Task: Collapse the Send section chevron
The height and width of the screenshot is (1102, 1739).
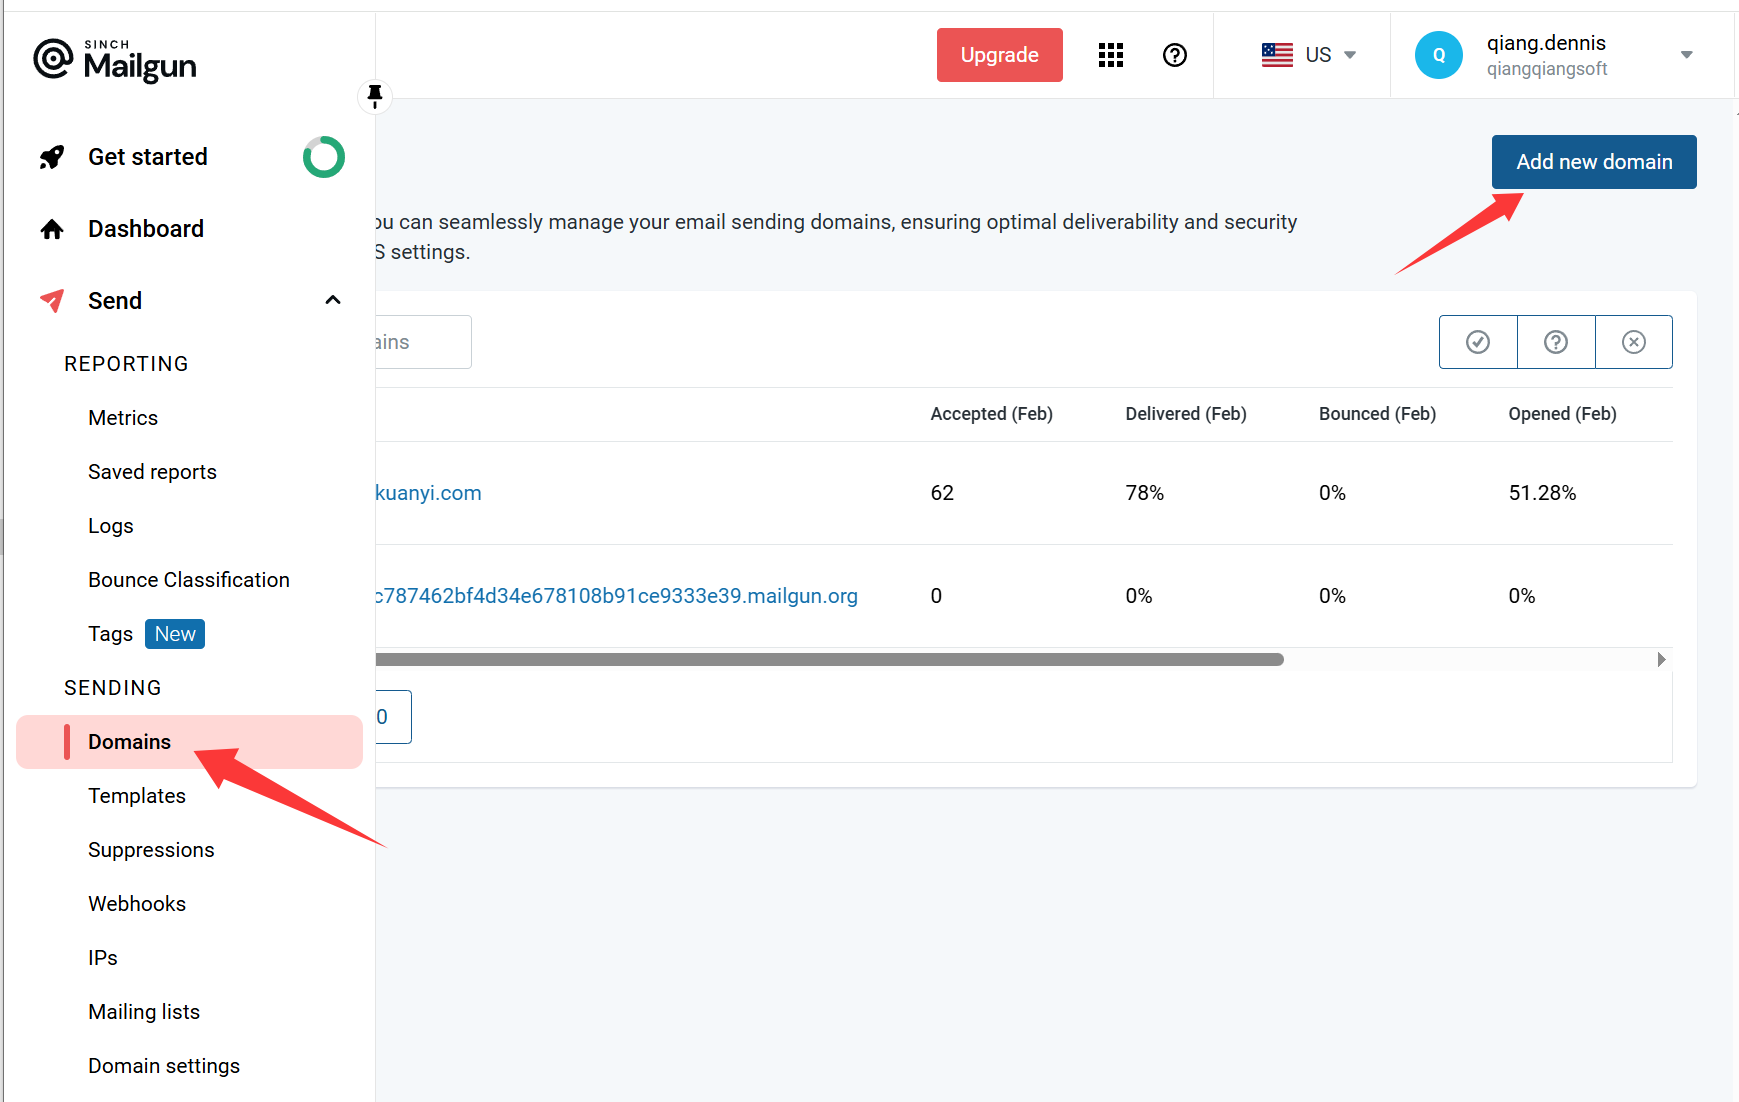Action: (x=333, y=301)
